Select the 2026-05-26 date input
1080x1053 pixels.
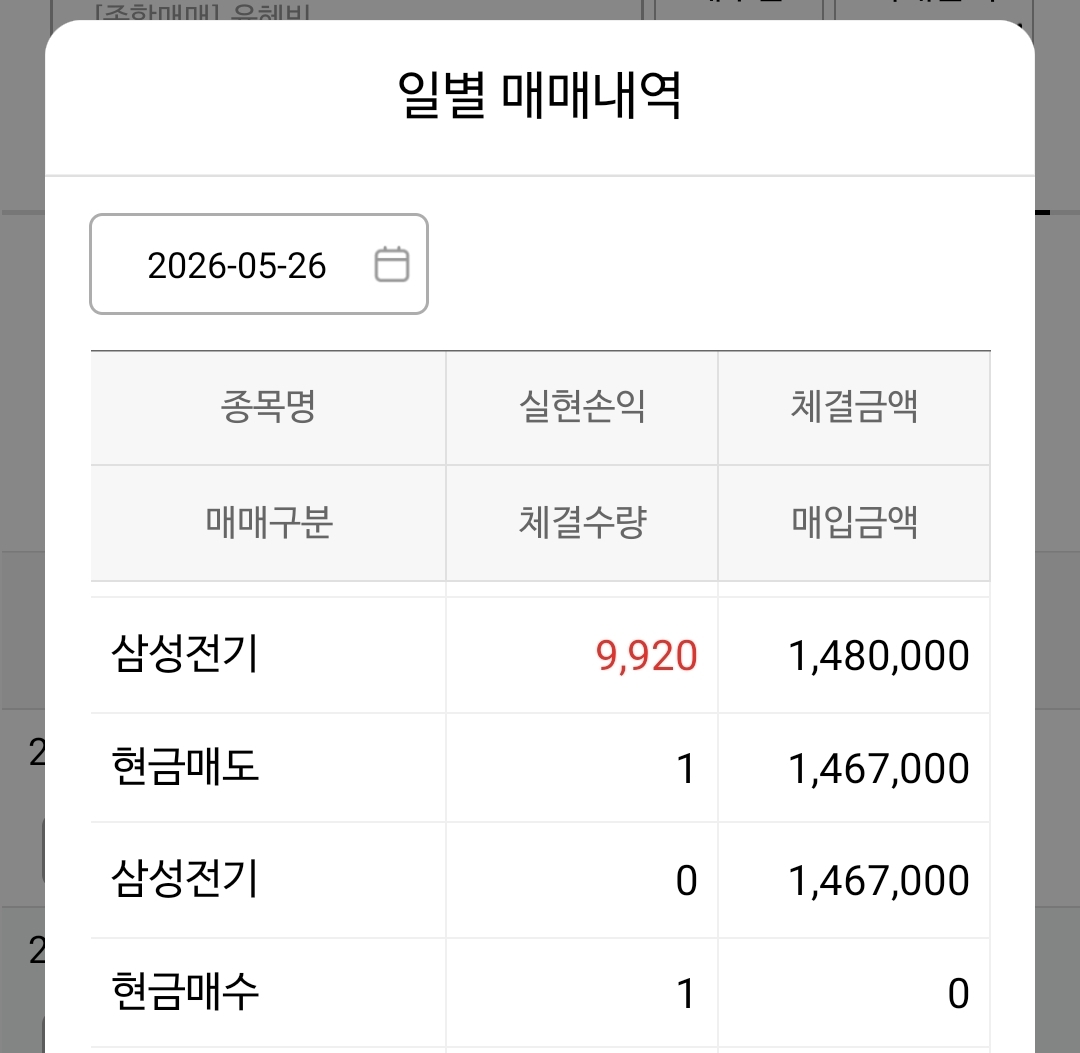259,264
